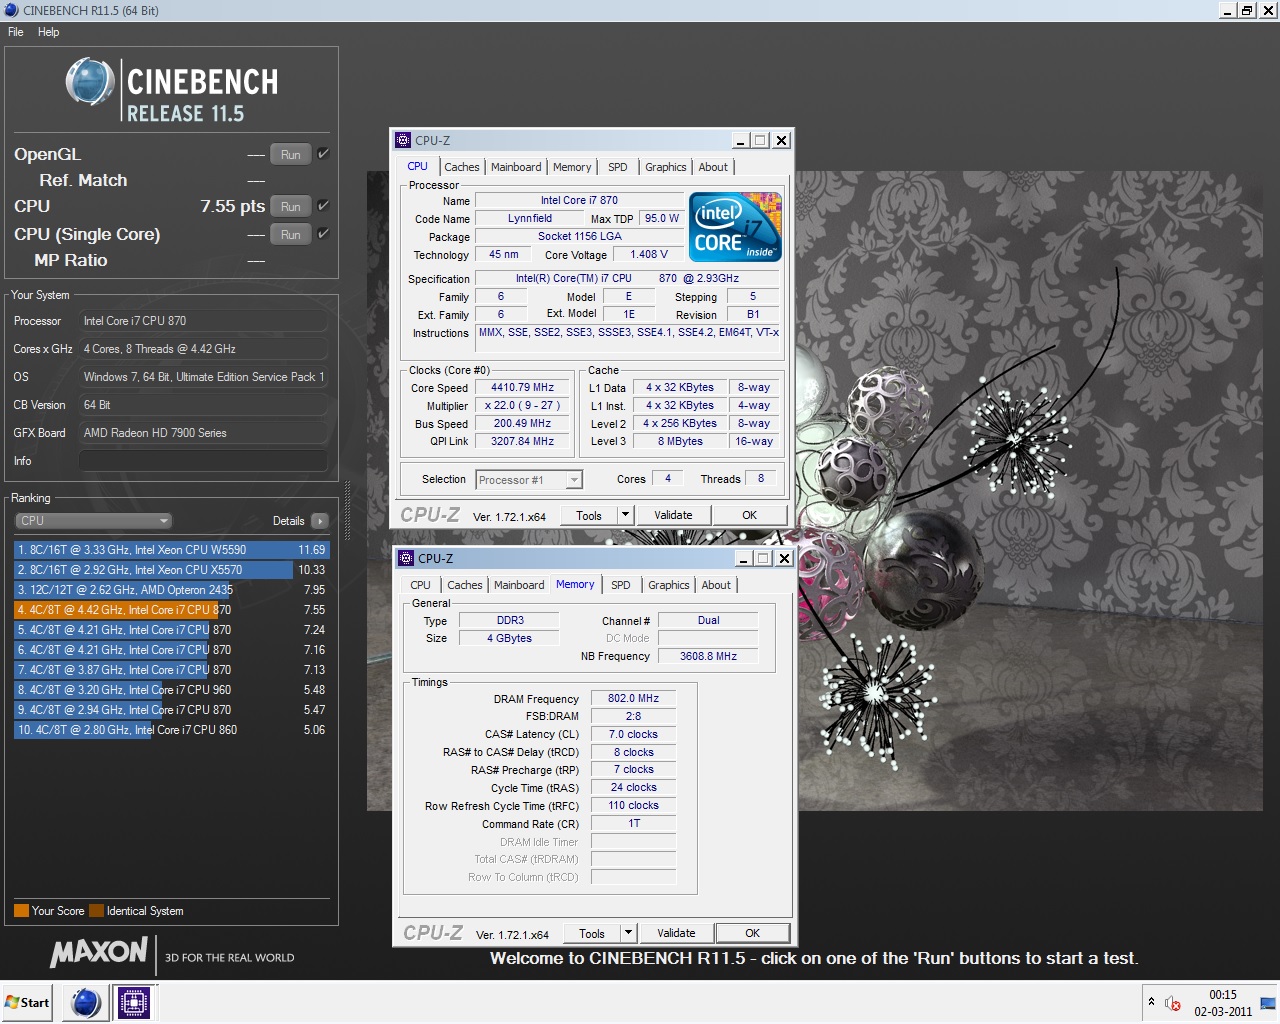1280x1024 pixels.
Task: Click the 4410.79 MHz Core Speed value
Action: point(522,387)
